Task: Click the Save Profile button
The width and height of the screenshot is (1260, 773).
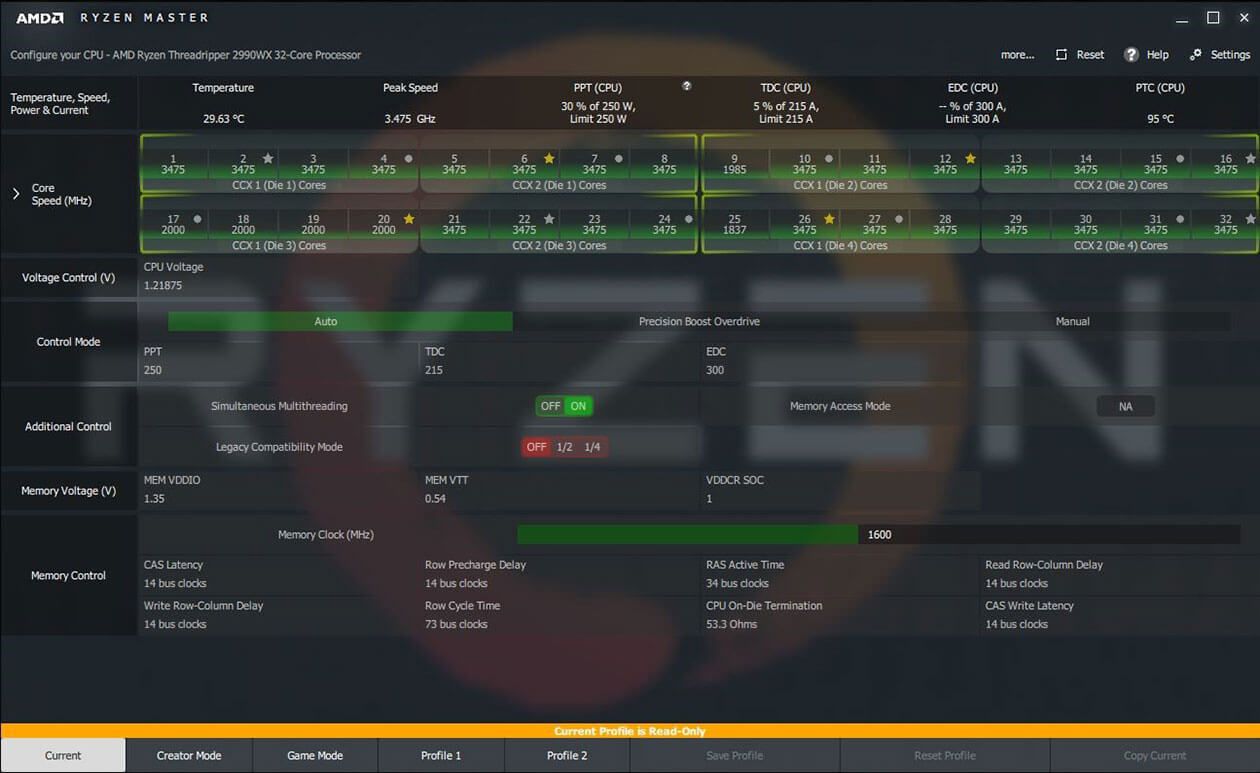Action: [x=735, y=755]
